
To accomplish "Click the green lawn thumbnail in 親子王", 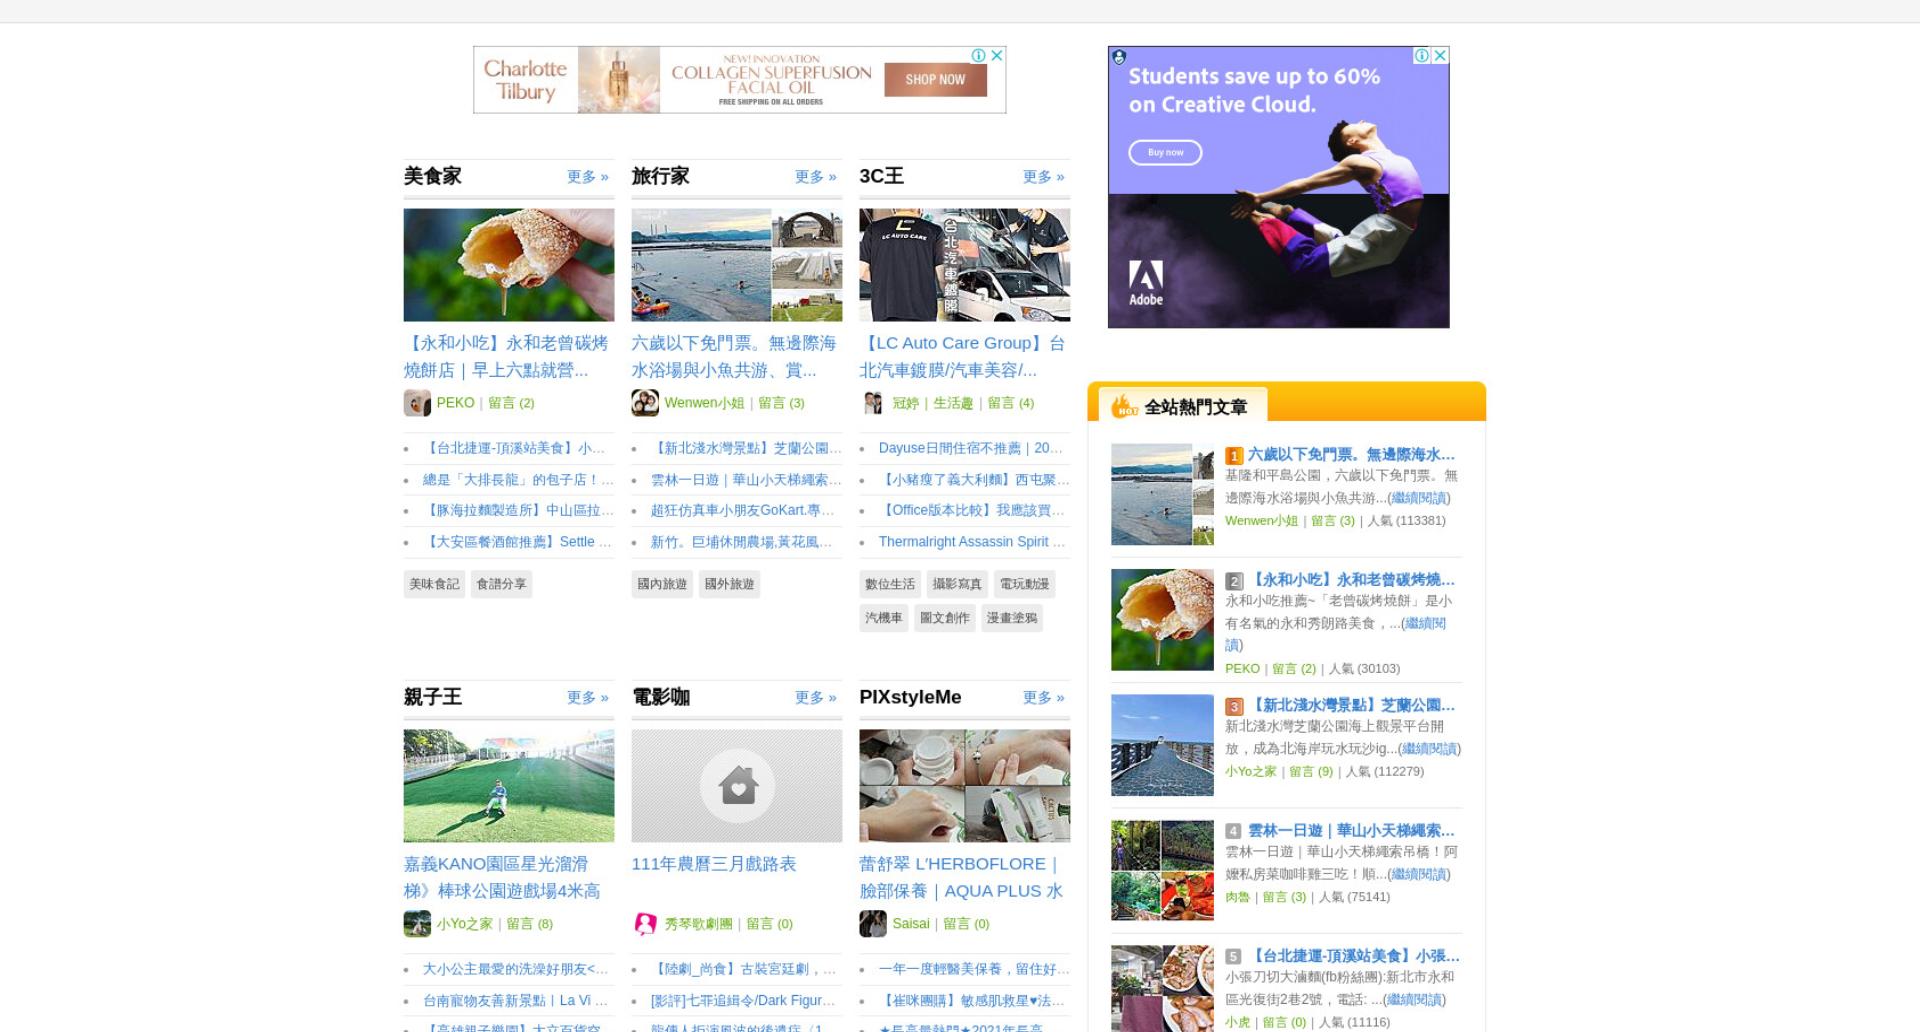I will 509,786.
